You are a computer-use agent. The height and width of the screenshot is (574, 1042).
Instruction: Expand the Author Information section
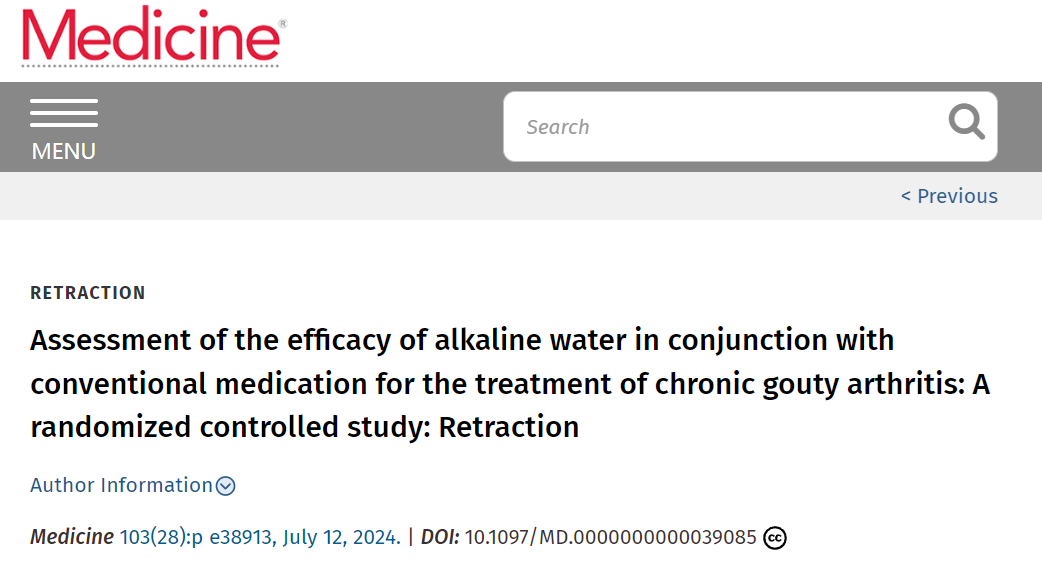click(132, 486)
